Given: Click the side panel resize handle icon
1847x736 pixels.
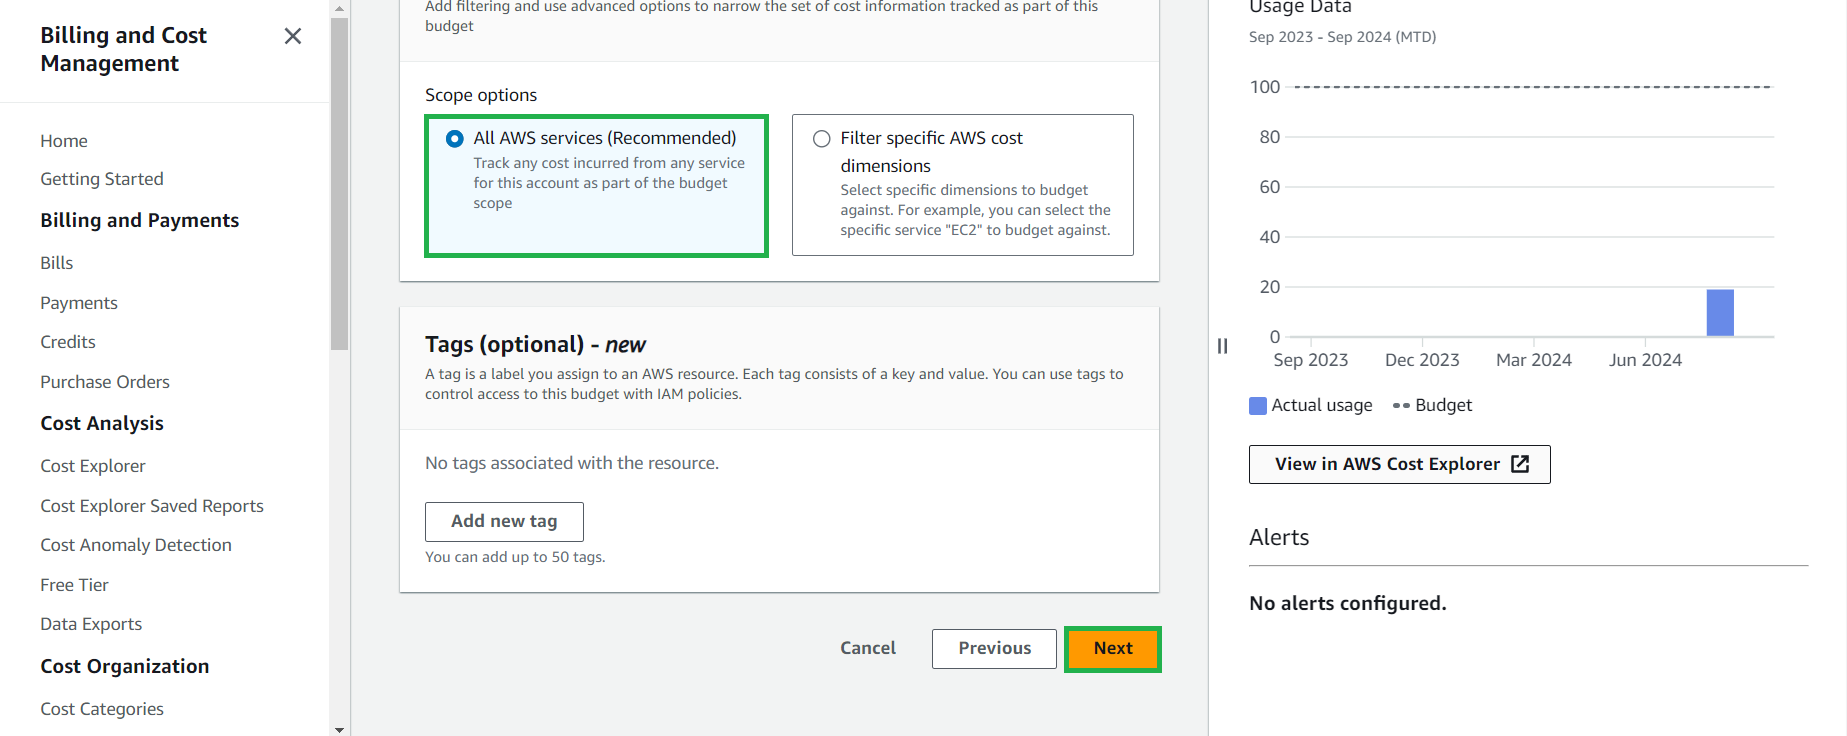Looking at the screenshot, I should [1222, 346].
